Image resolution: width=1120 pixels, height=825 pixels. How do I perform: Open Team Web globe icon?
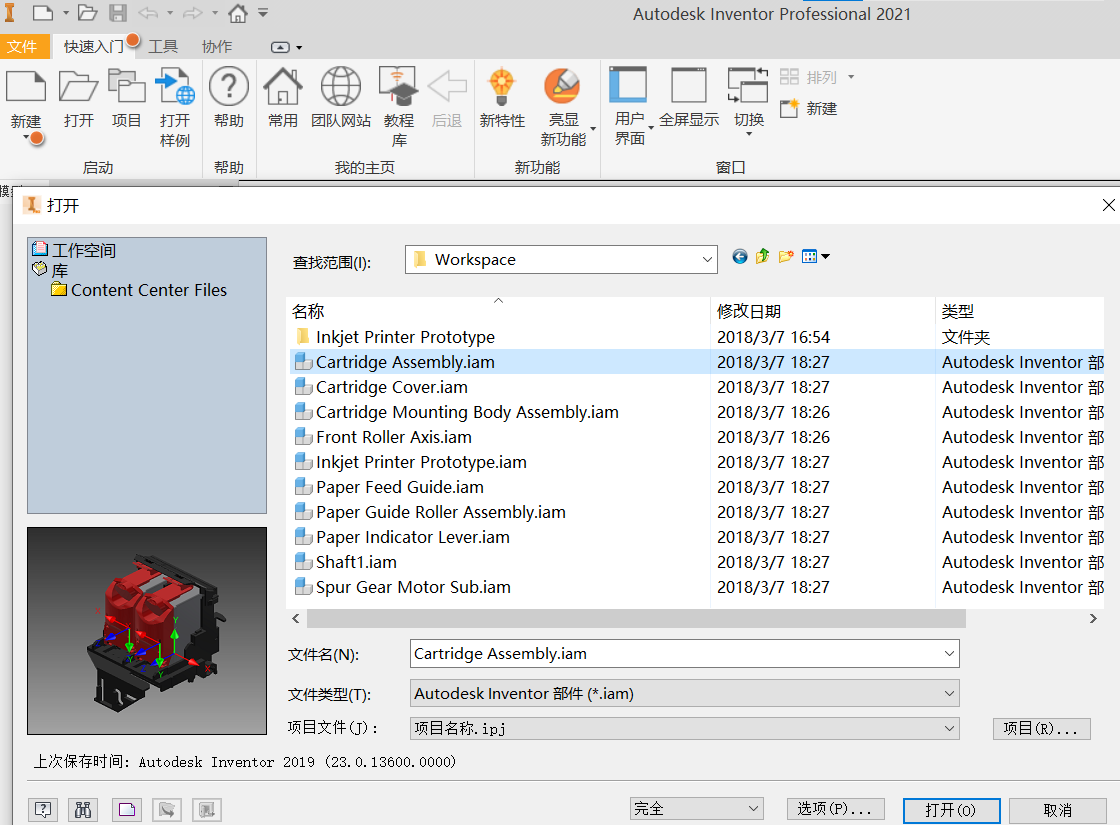point(341,86)
